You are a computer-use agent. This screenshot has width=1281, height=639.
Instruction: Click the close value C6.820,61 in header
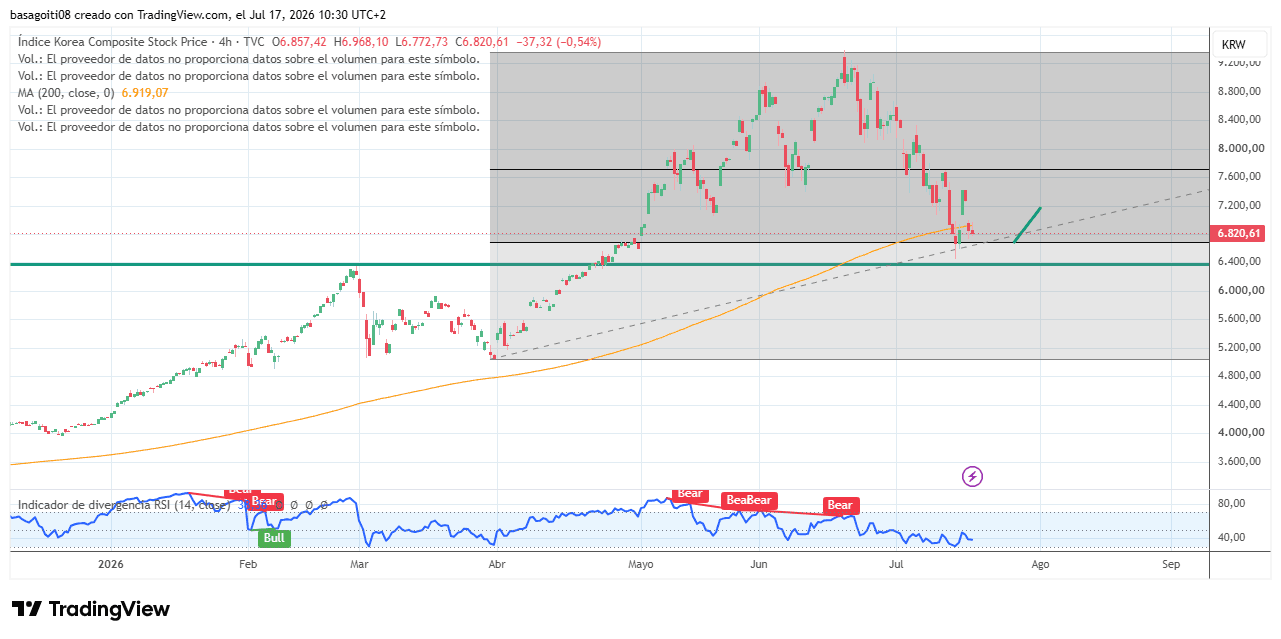pos(483,42)
